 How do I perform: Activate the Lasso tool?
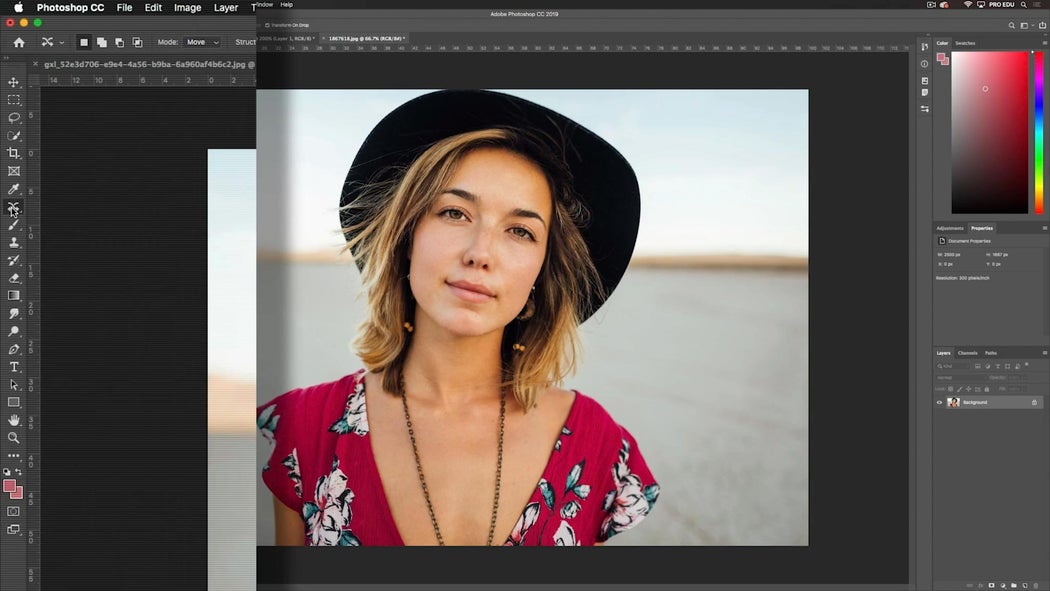pyautogui.click(x=13, y=117)
